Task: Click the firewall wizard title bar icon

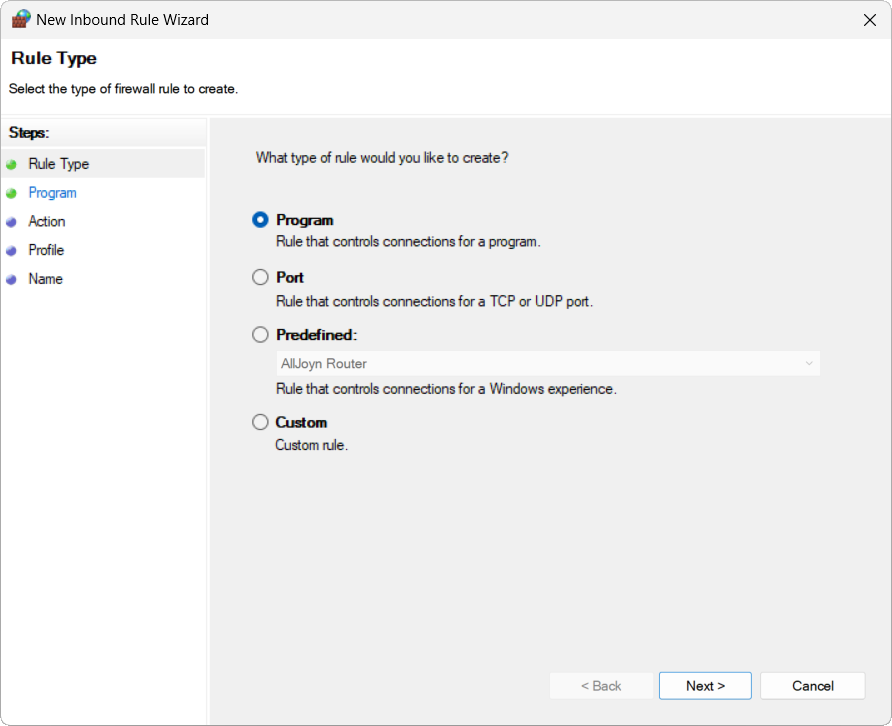Action: [20, 19]
